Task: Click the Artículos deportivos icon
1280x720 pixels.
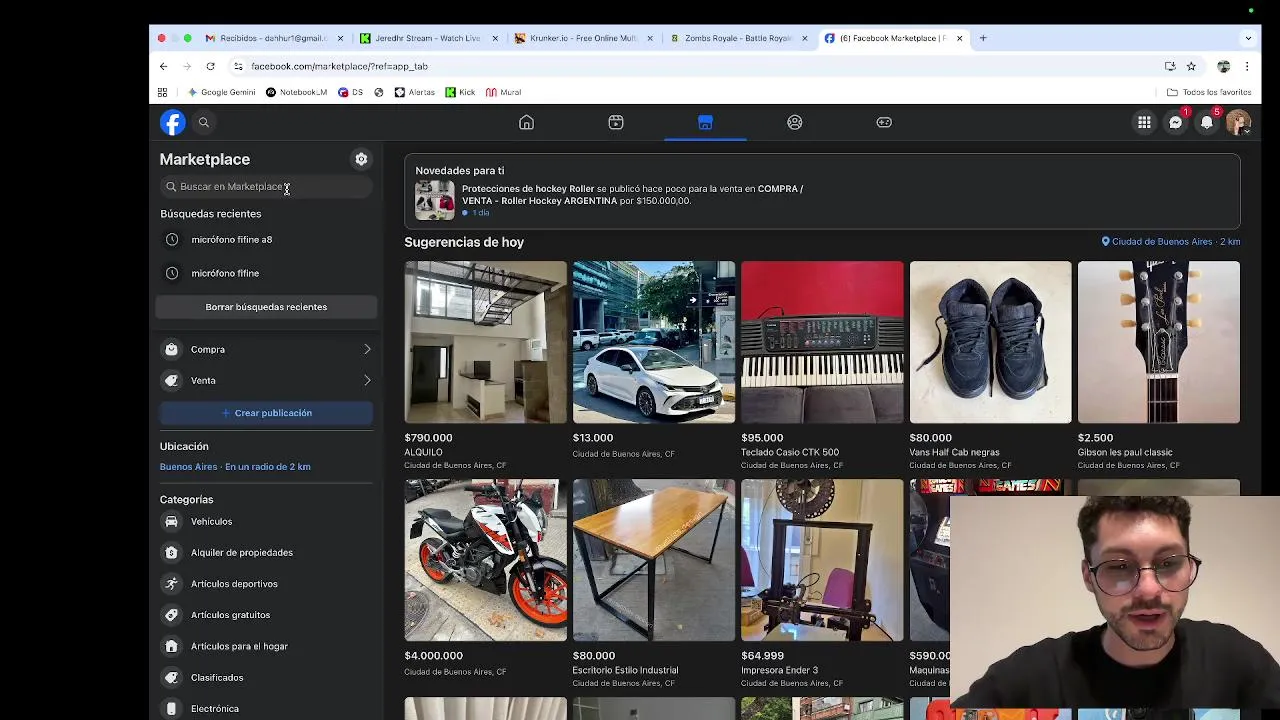Action: [x=172, y=584]
